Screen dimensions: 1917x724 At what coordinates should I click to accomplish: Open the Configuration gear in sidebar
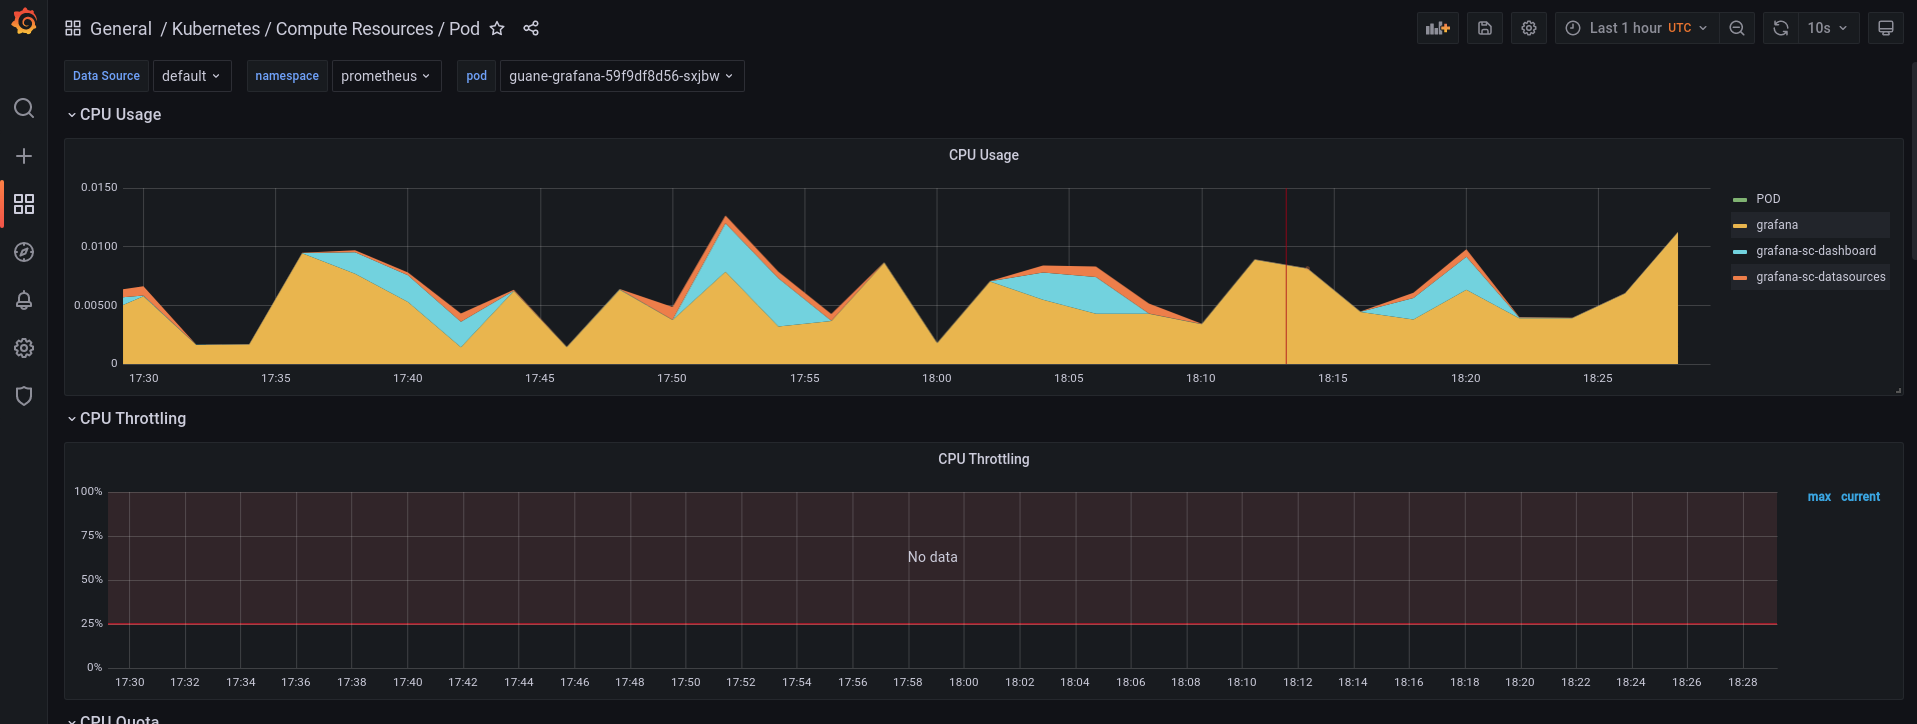tap(24, 348)
